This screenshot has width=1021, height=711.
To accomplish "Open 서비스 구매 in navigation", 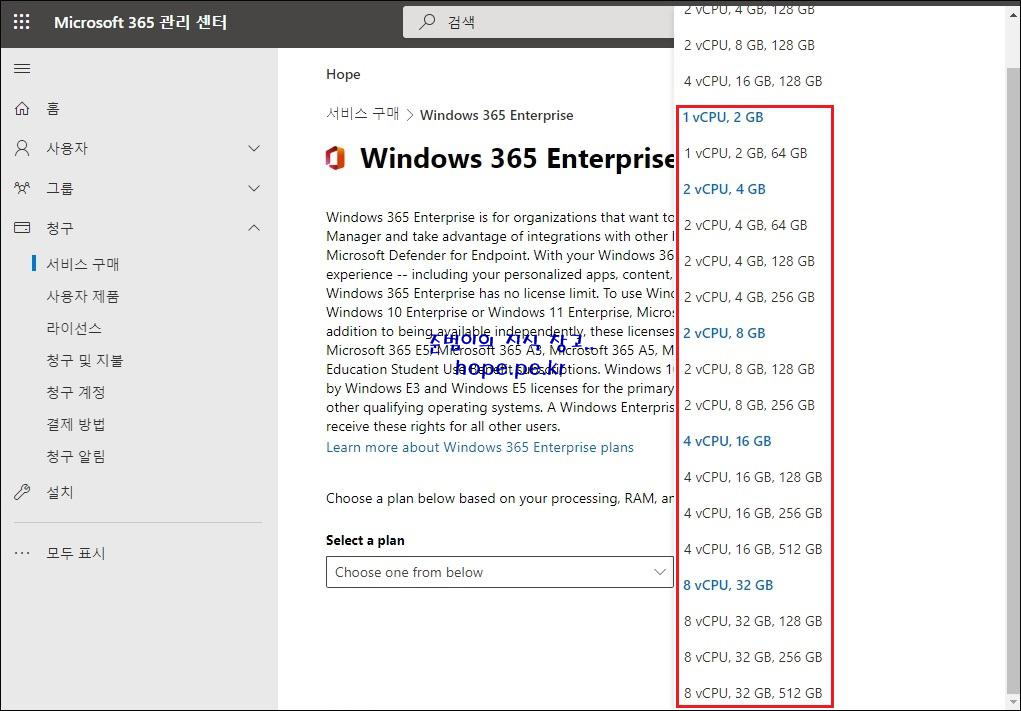I will 83,264.
